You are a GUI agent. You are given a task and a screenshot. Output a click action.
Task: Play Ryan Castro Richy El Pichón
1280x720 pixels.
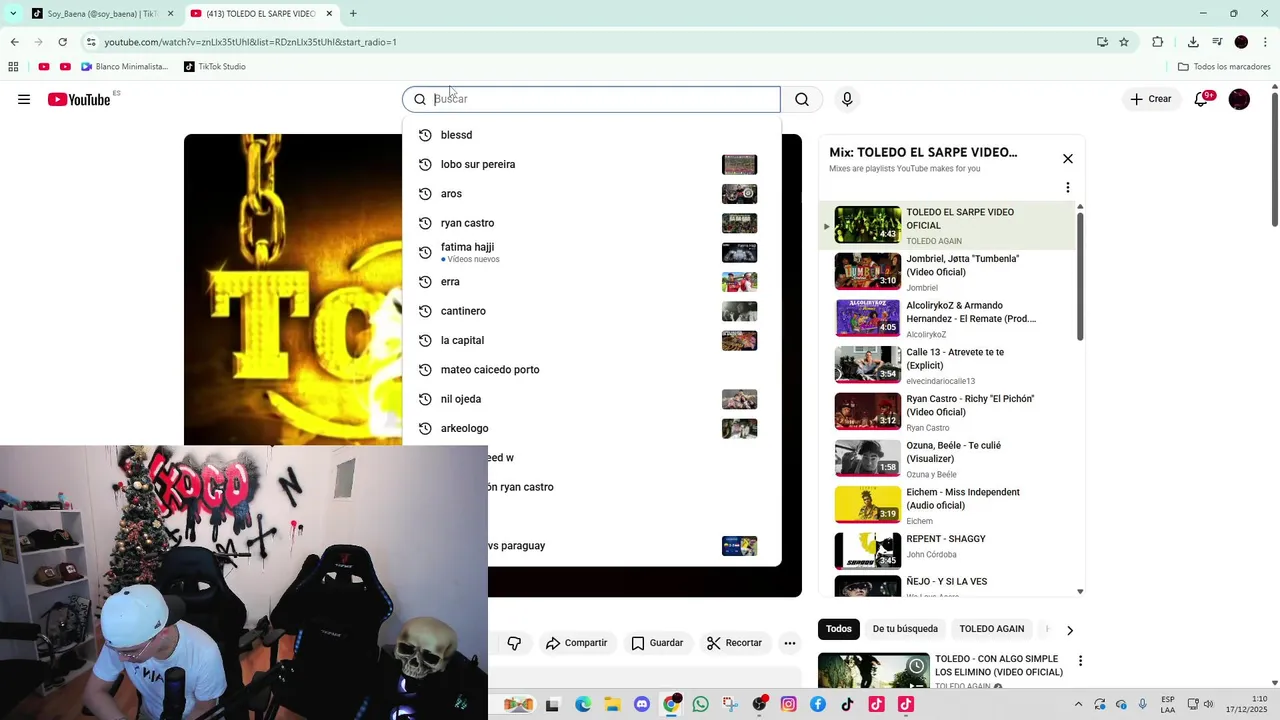(945, 412)
